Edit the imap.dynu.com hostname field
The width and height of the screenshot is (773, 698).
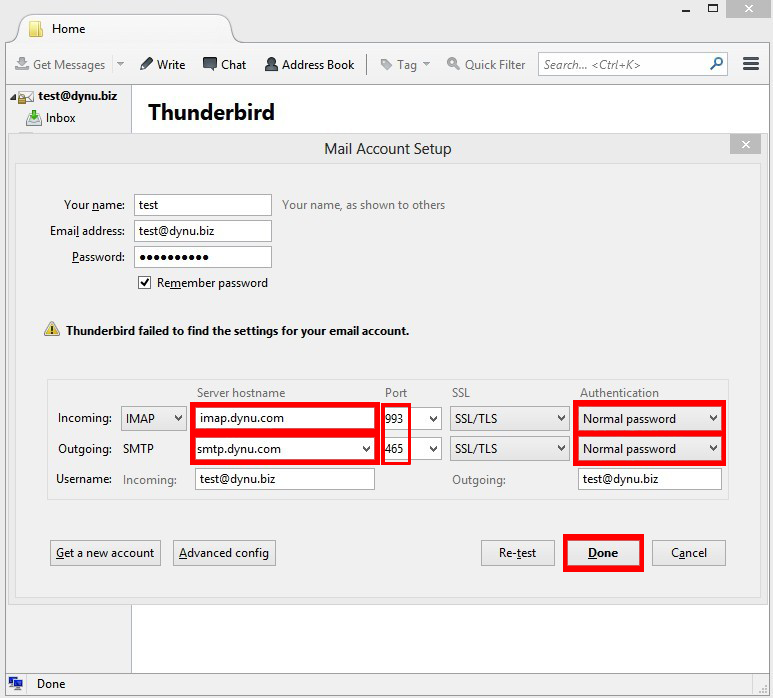pos(284,418)
